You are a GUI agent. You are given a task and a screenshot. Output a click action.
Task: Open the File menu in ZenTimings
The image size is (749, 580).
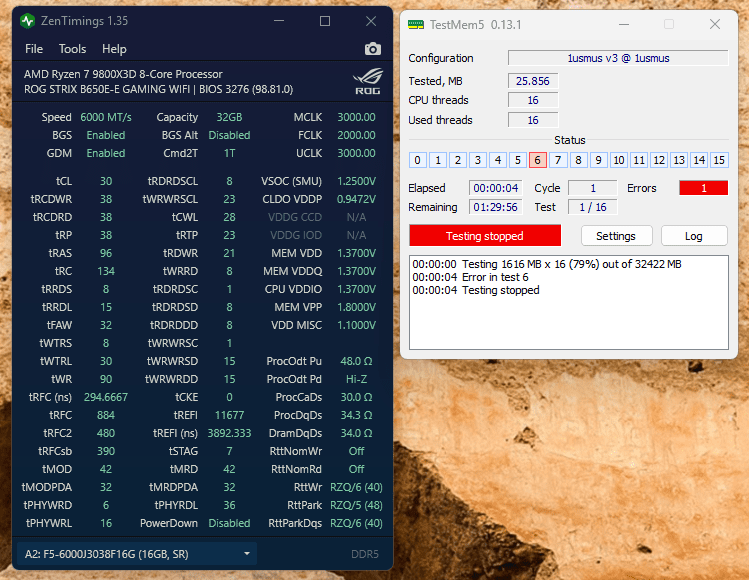pos(34,49)
